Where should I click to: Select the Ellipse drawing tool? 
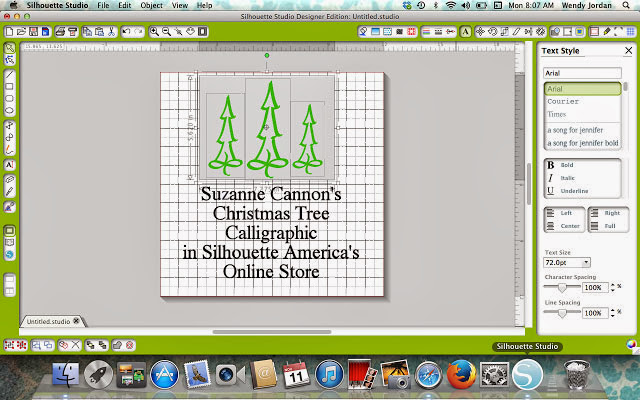pos(10,110)
